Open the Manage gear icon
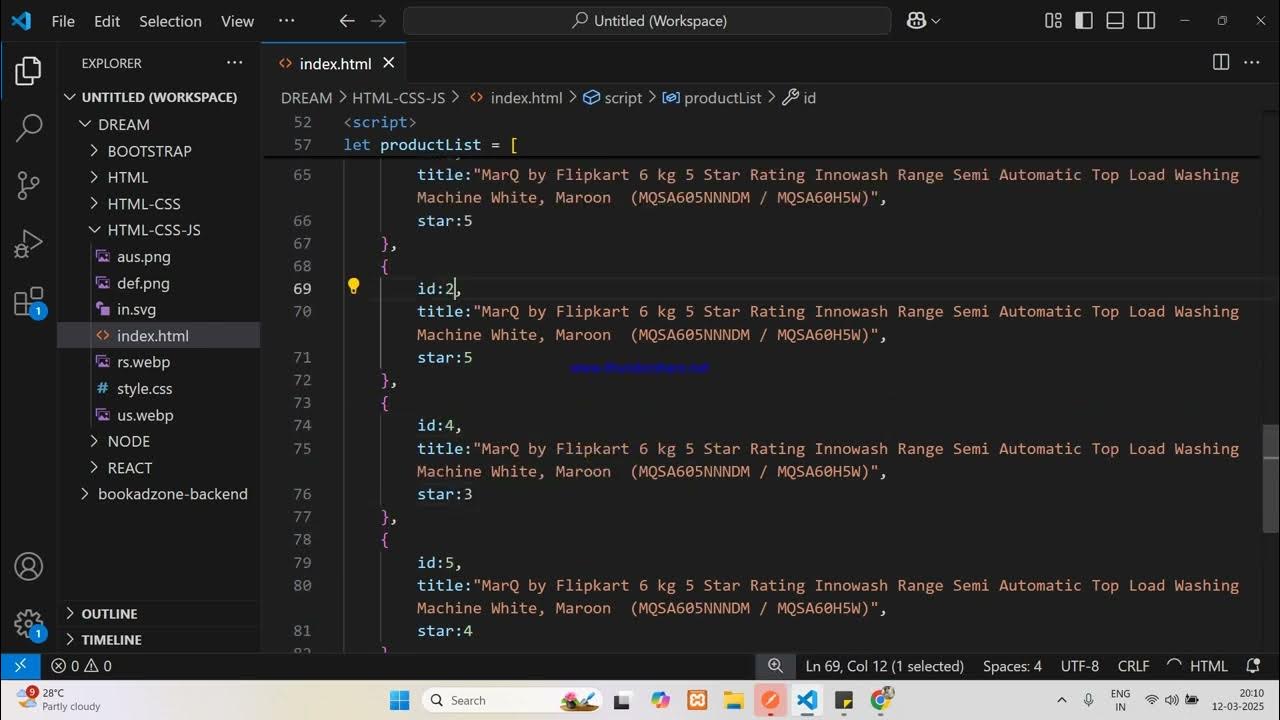The image size is (1280, 720). [x=28, y=625]
